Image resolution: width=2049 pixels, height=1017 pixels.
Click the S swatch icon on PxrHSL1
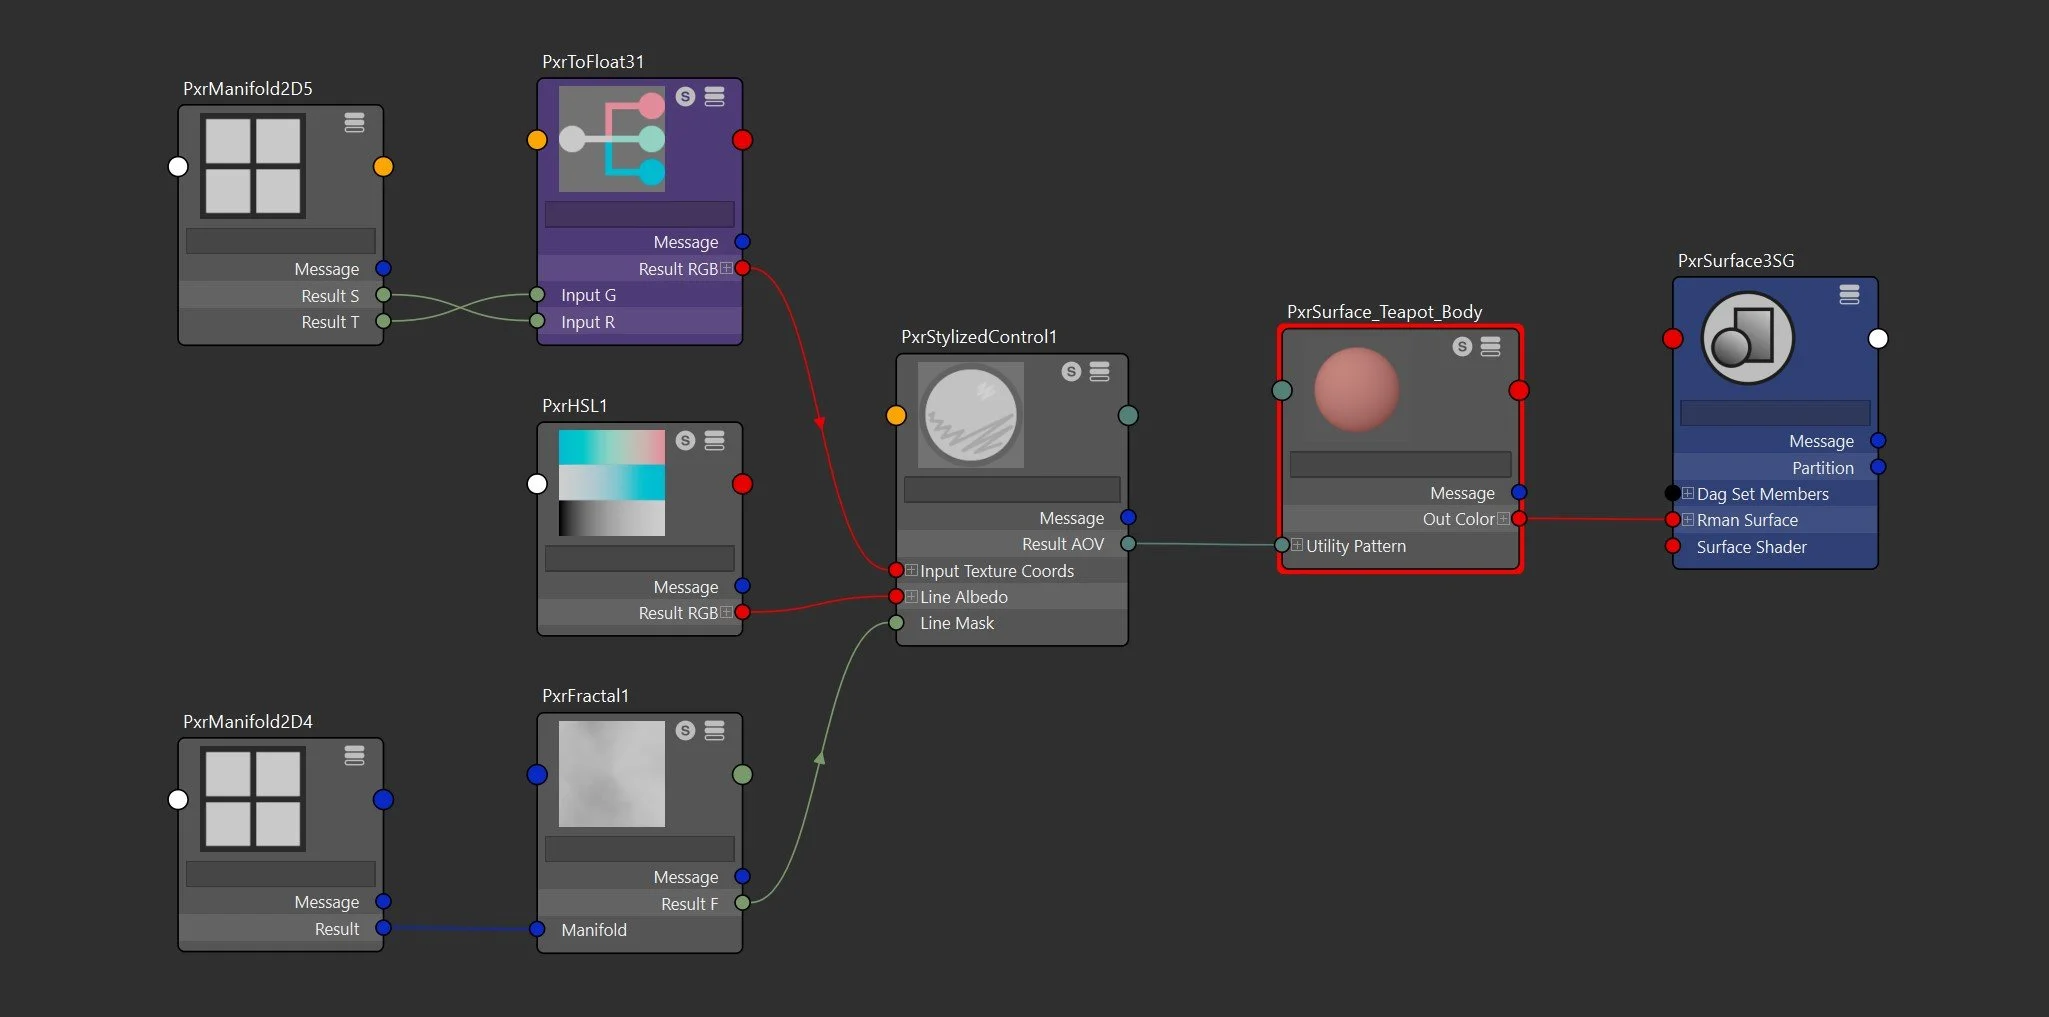tap(685, 441)
